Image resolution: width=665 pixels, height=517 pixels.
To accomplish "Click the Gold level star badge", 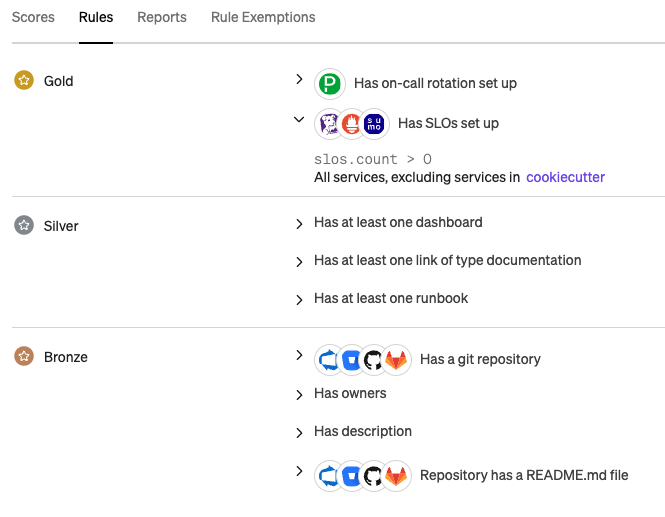I will 24,81.
